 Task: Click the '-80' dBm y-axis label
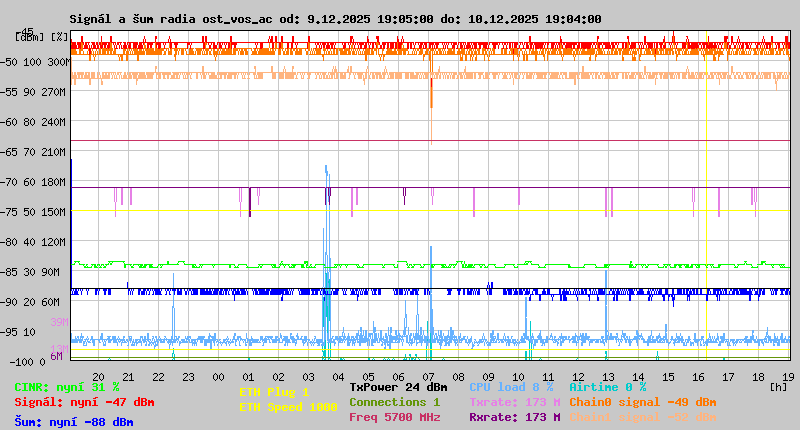point(9,242)
